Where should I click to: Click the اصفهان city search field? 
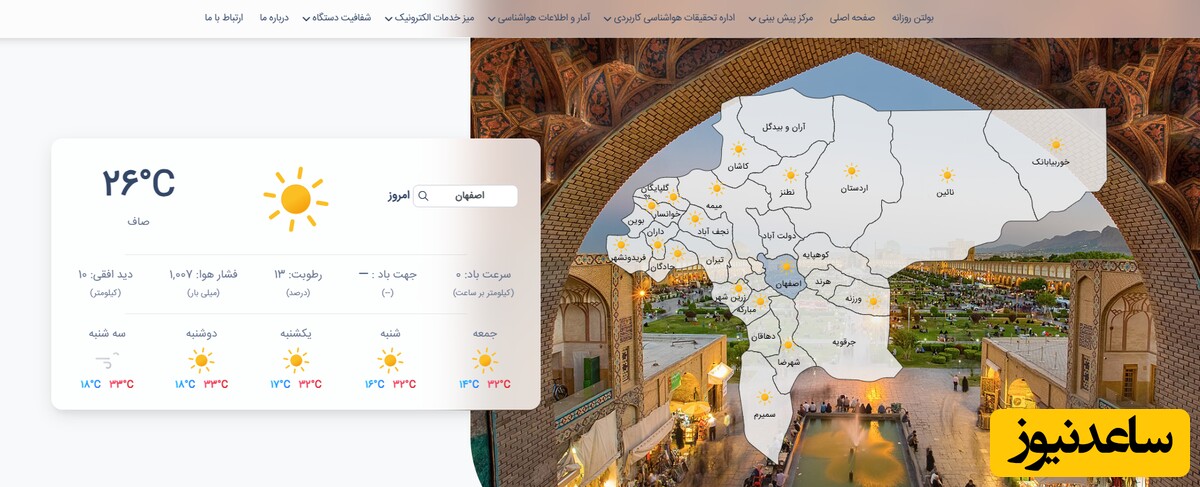pyautogui.click(x=466, y=196)
